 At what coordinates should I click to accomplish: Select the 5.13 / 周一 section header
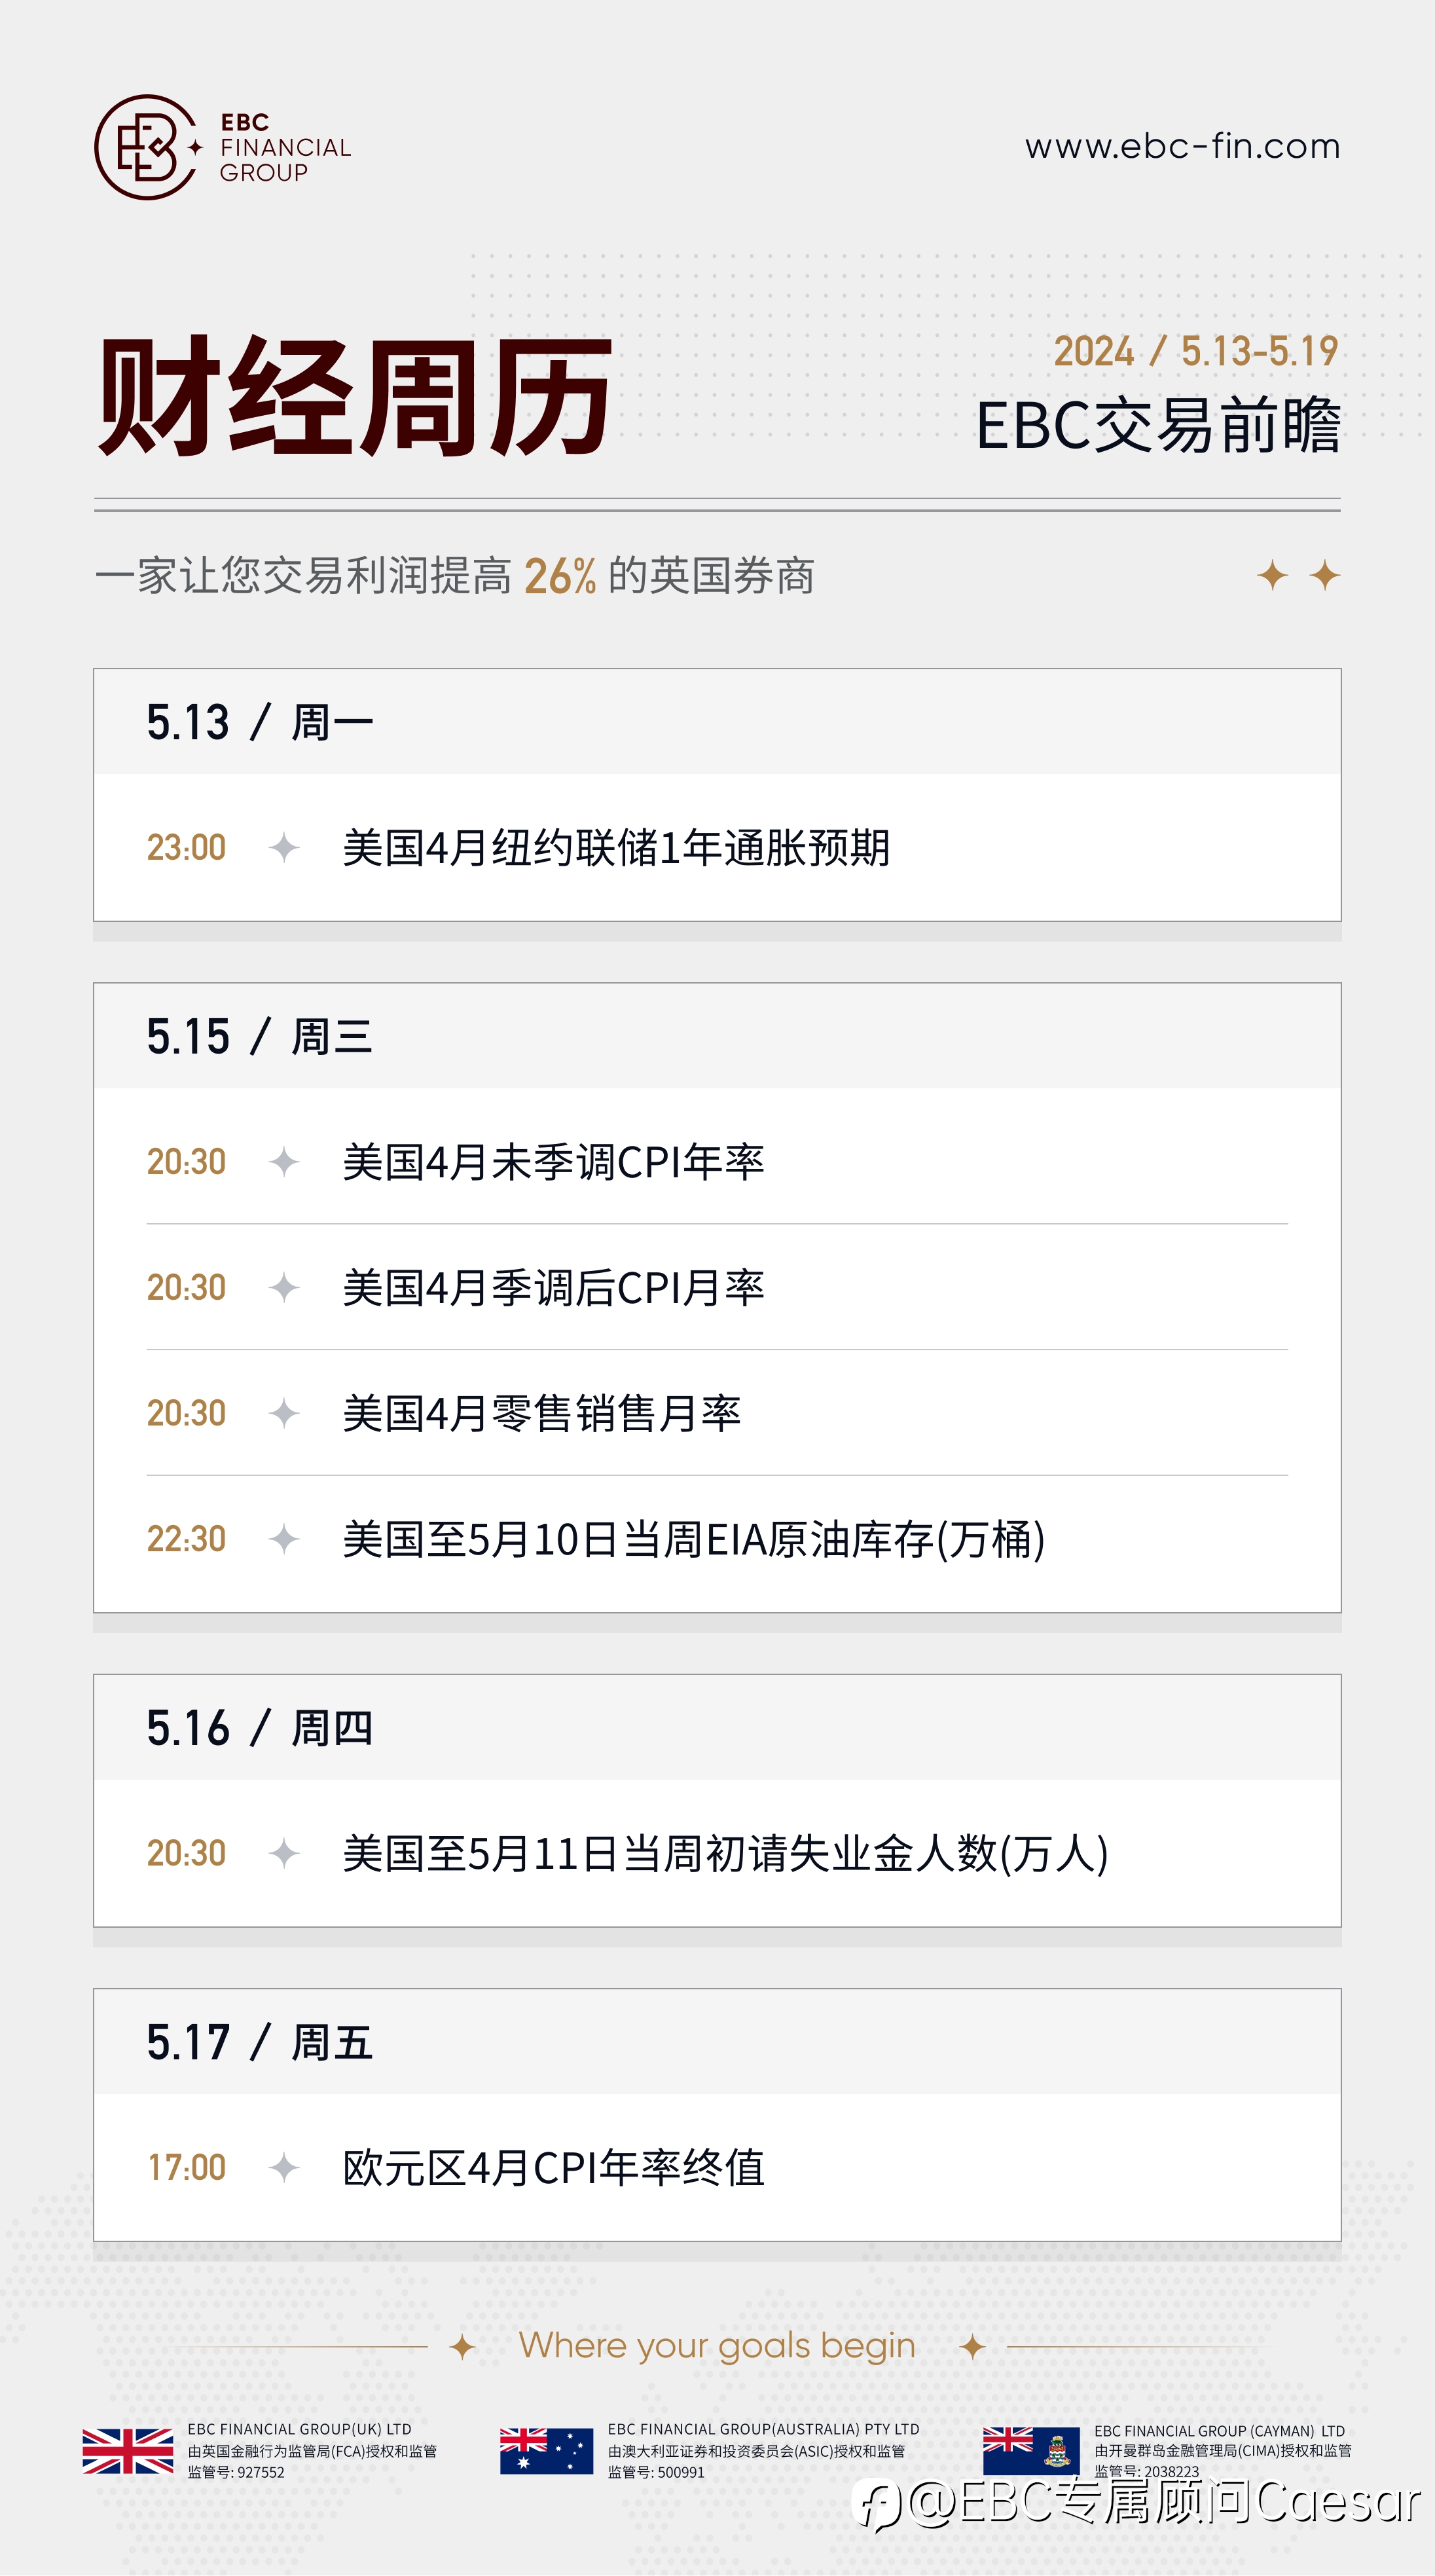717,722
